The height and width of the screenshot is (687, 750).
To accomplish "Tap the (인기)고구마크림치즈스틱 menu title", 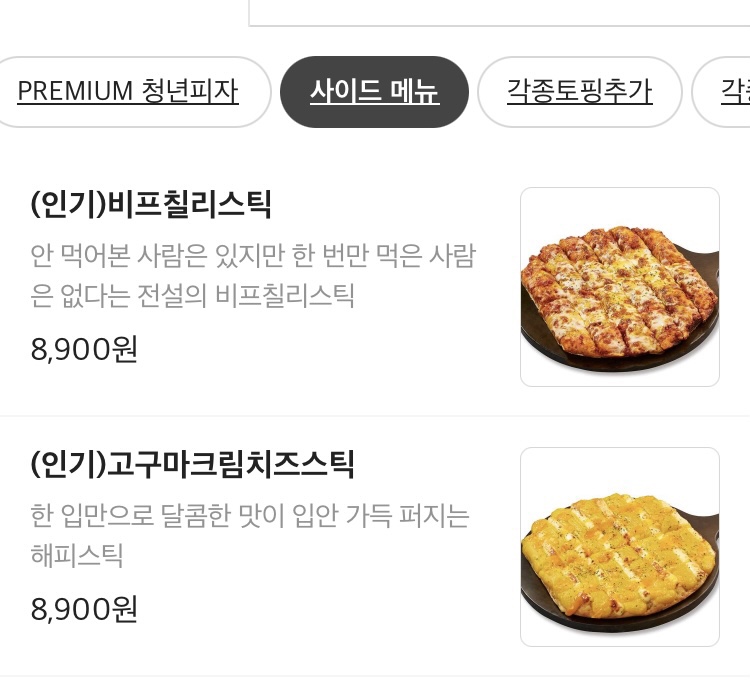I will (x=192, y=464).
